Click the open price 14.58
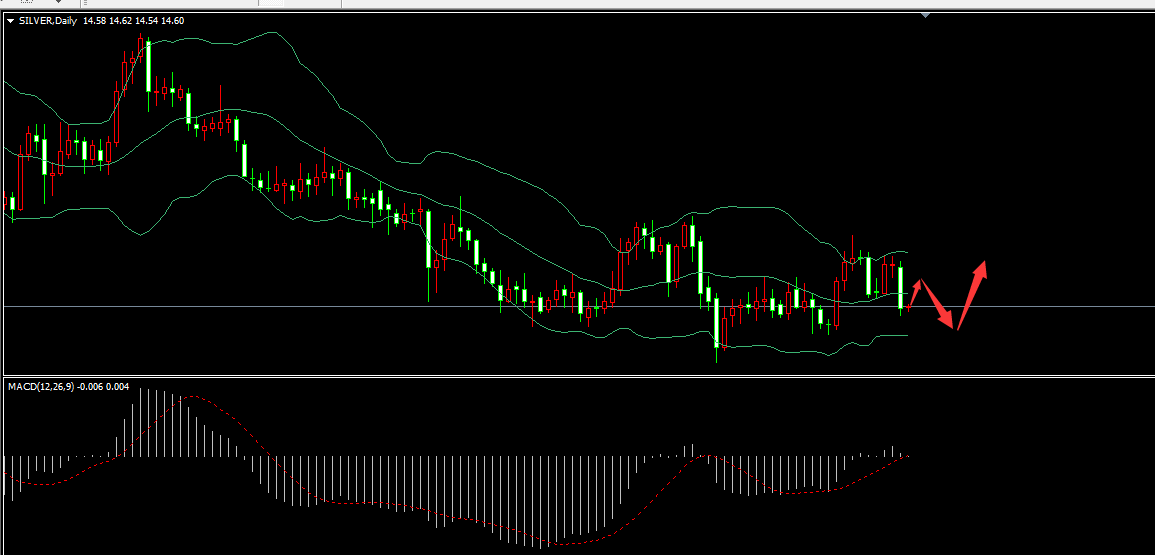The height and width of the screenshot is (555, 1155). [x=94, y=21]
